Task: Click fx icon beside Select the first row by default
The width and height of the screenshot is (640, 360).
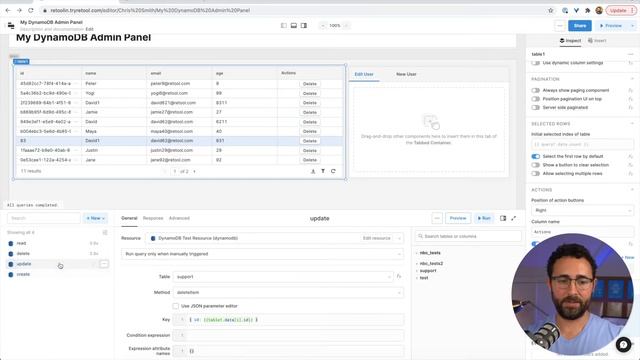Action: (631, 156)
